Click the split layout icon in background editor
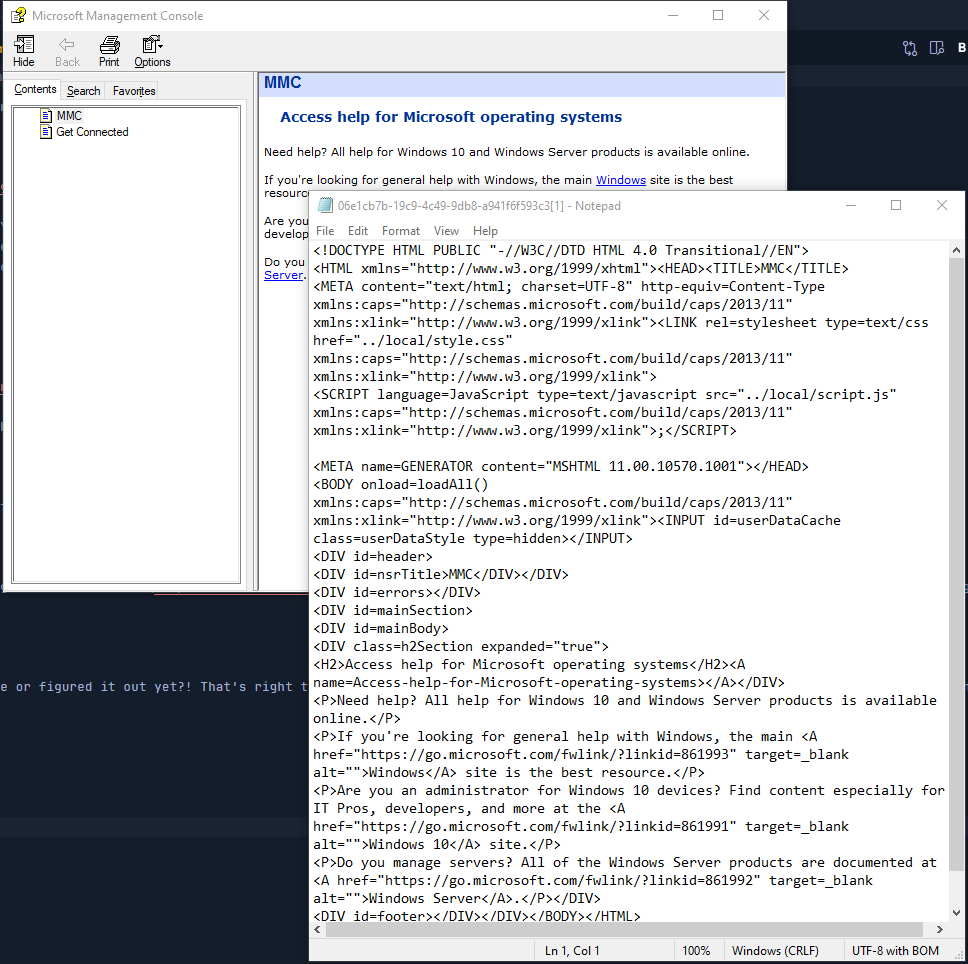Viewport: 968px width, 964px height. click(937, 48)
